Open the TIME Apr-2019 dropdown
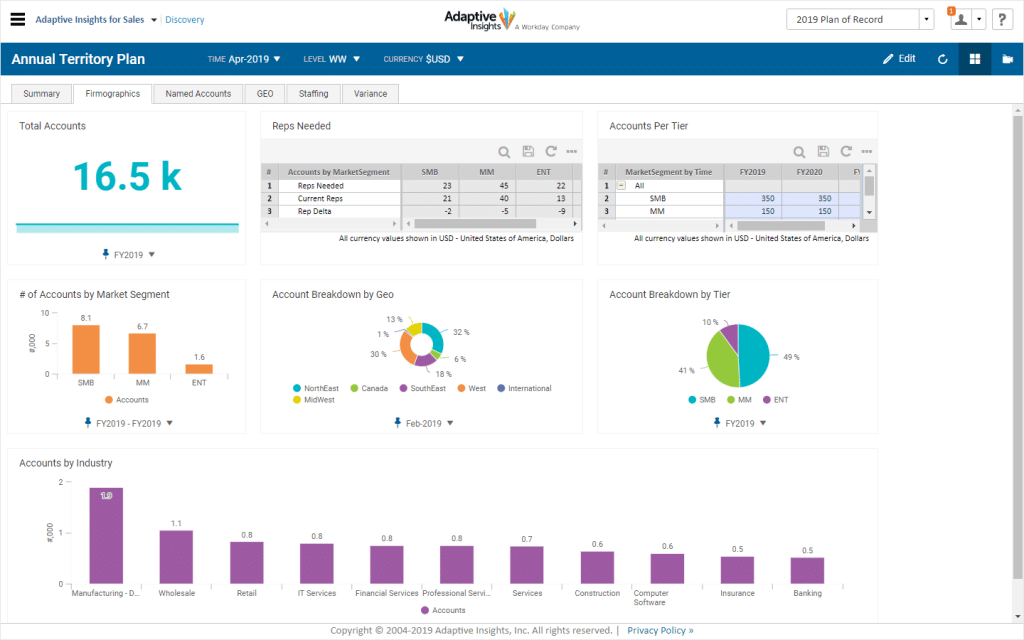 (245, 59)
